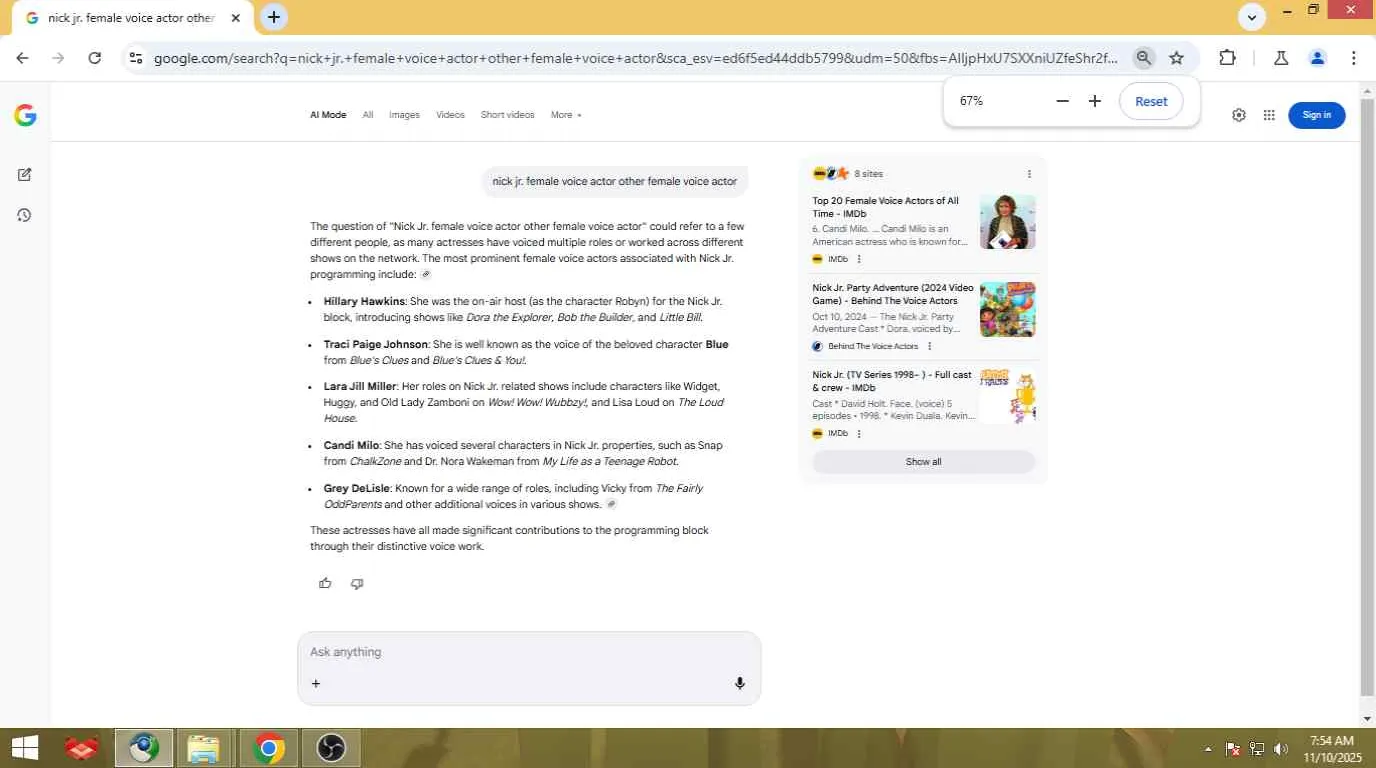Open 'Top 20 Female Voice Actors of All Time' link

[885, 207]
